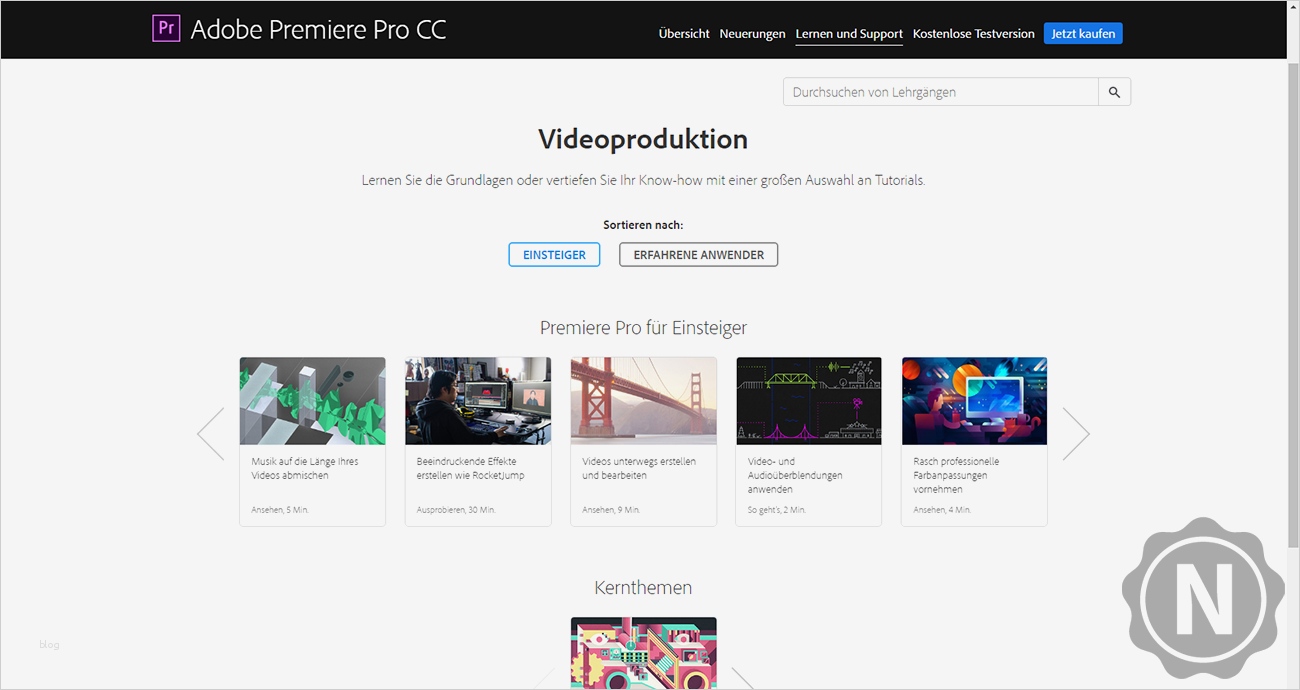Click the Kernthemen section heading
1300x690 pixels.
pos(643,588)
